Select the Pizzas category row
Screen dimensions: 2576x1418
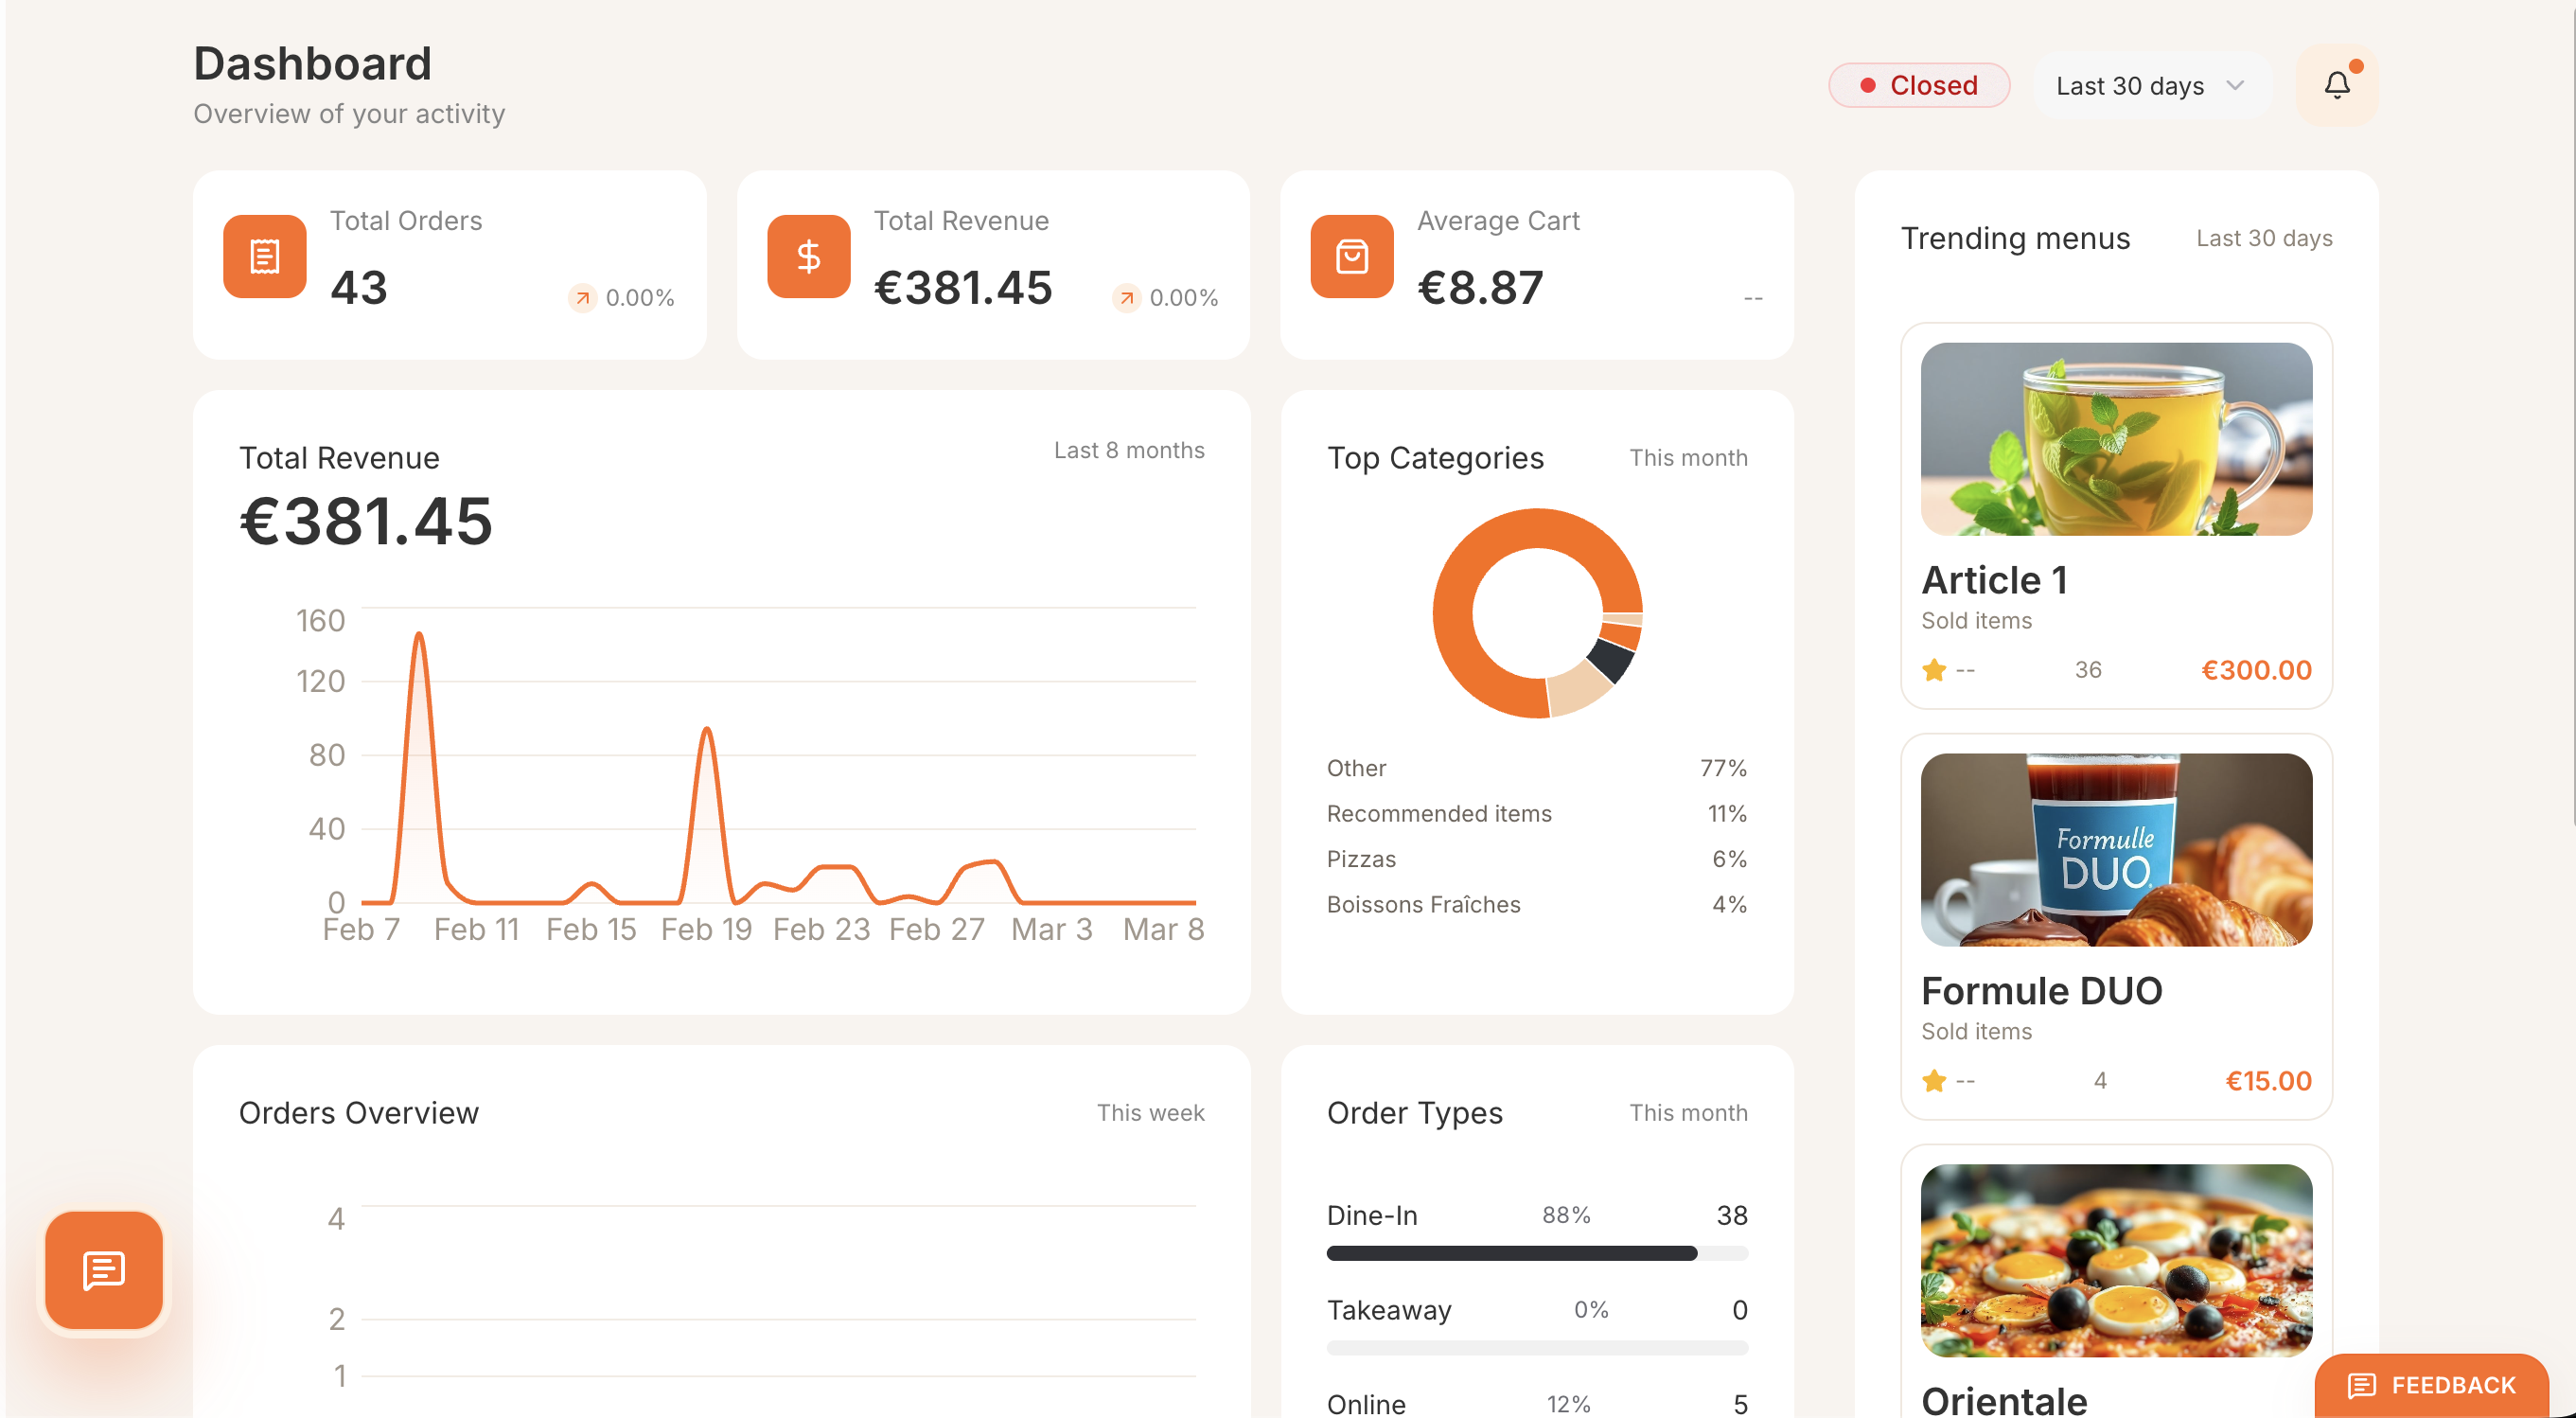click(1537, 859)
